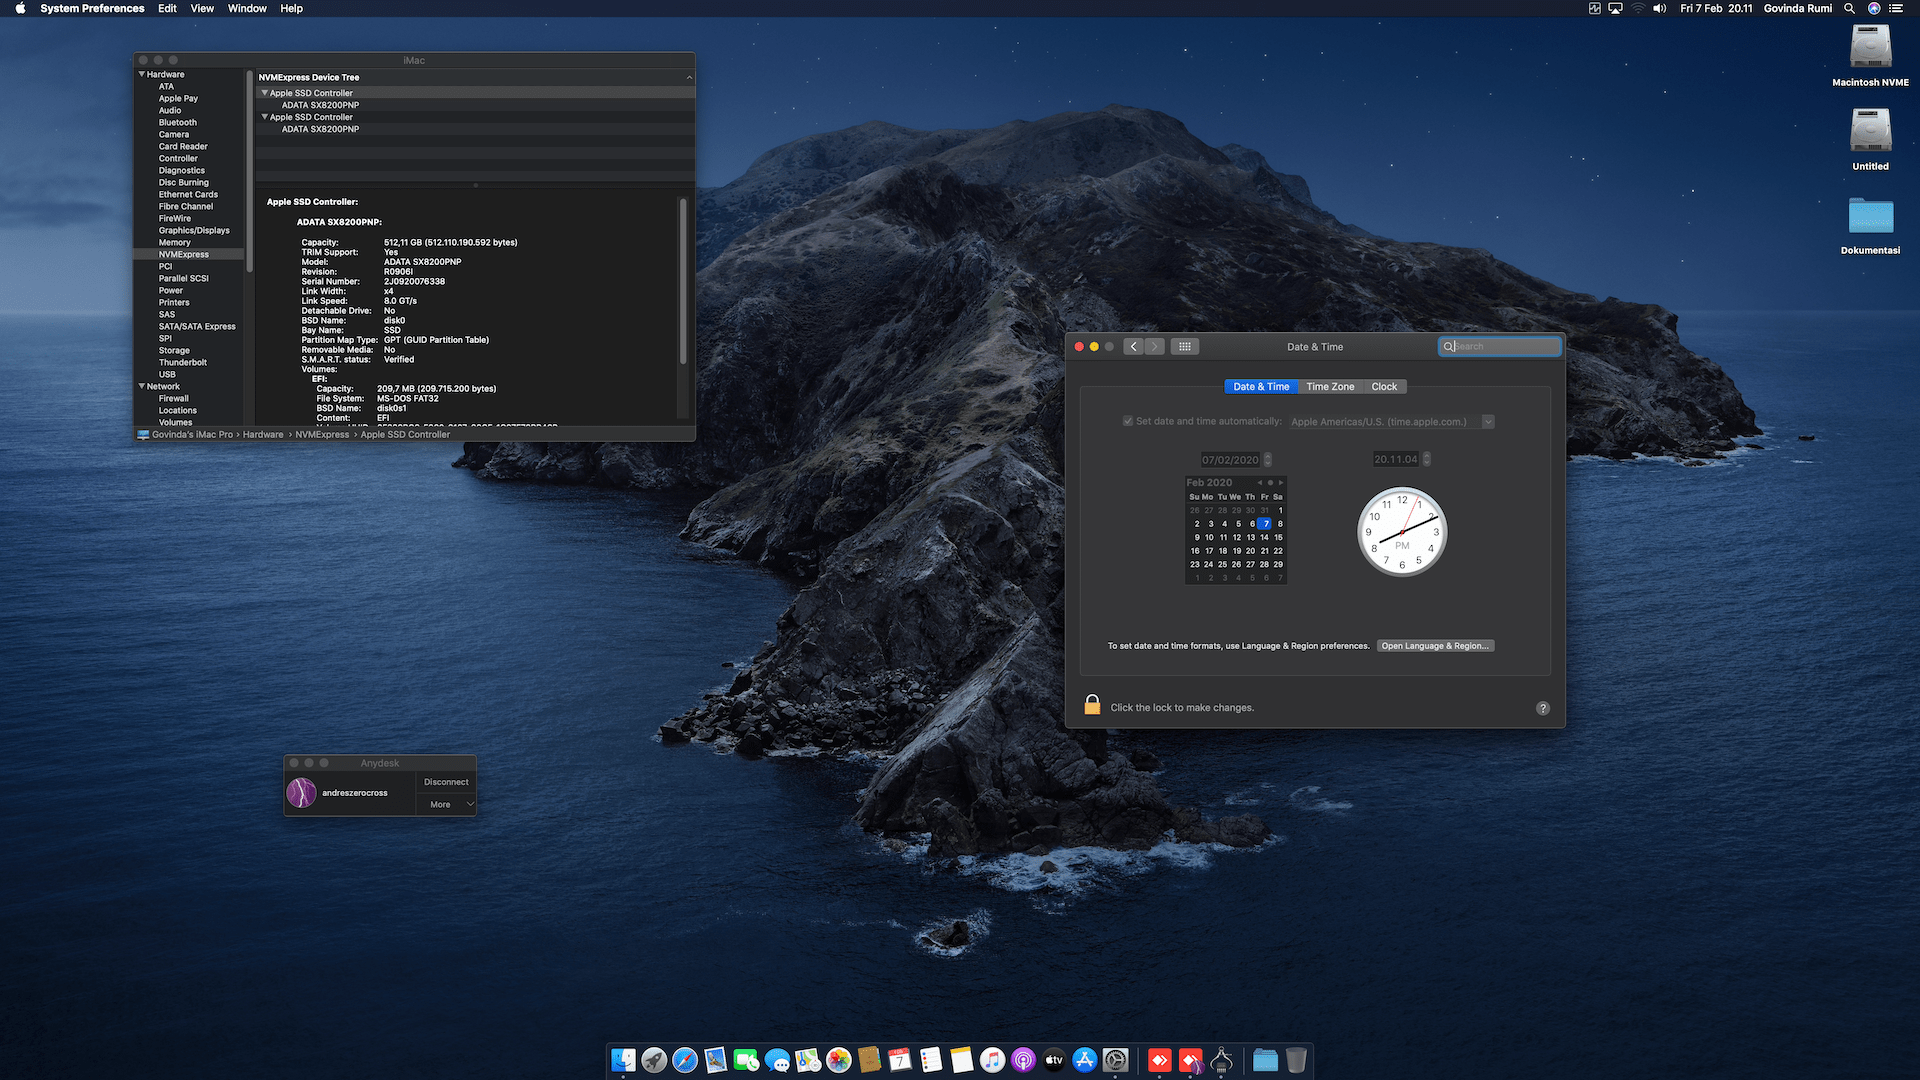Click Disconnect in the Anydesk window
Screen dimensions: 1920x1080
coord(446,782)
